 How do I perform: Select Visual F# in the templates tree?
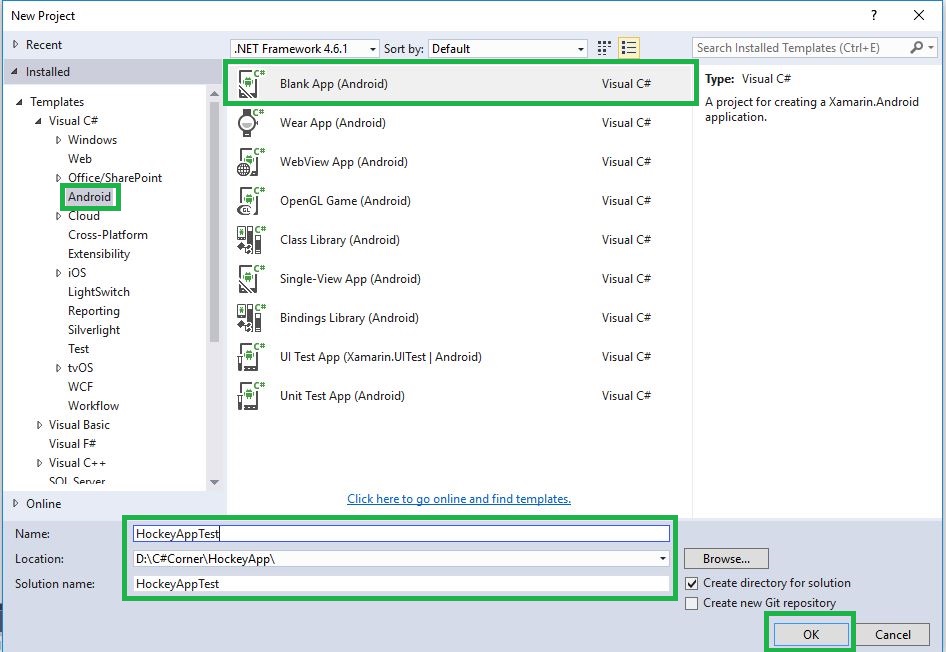coord(72,443)
